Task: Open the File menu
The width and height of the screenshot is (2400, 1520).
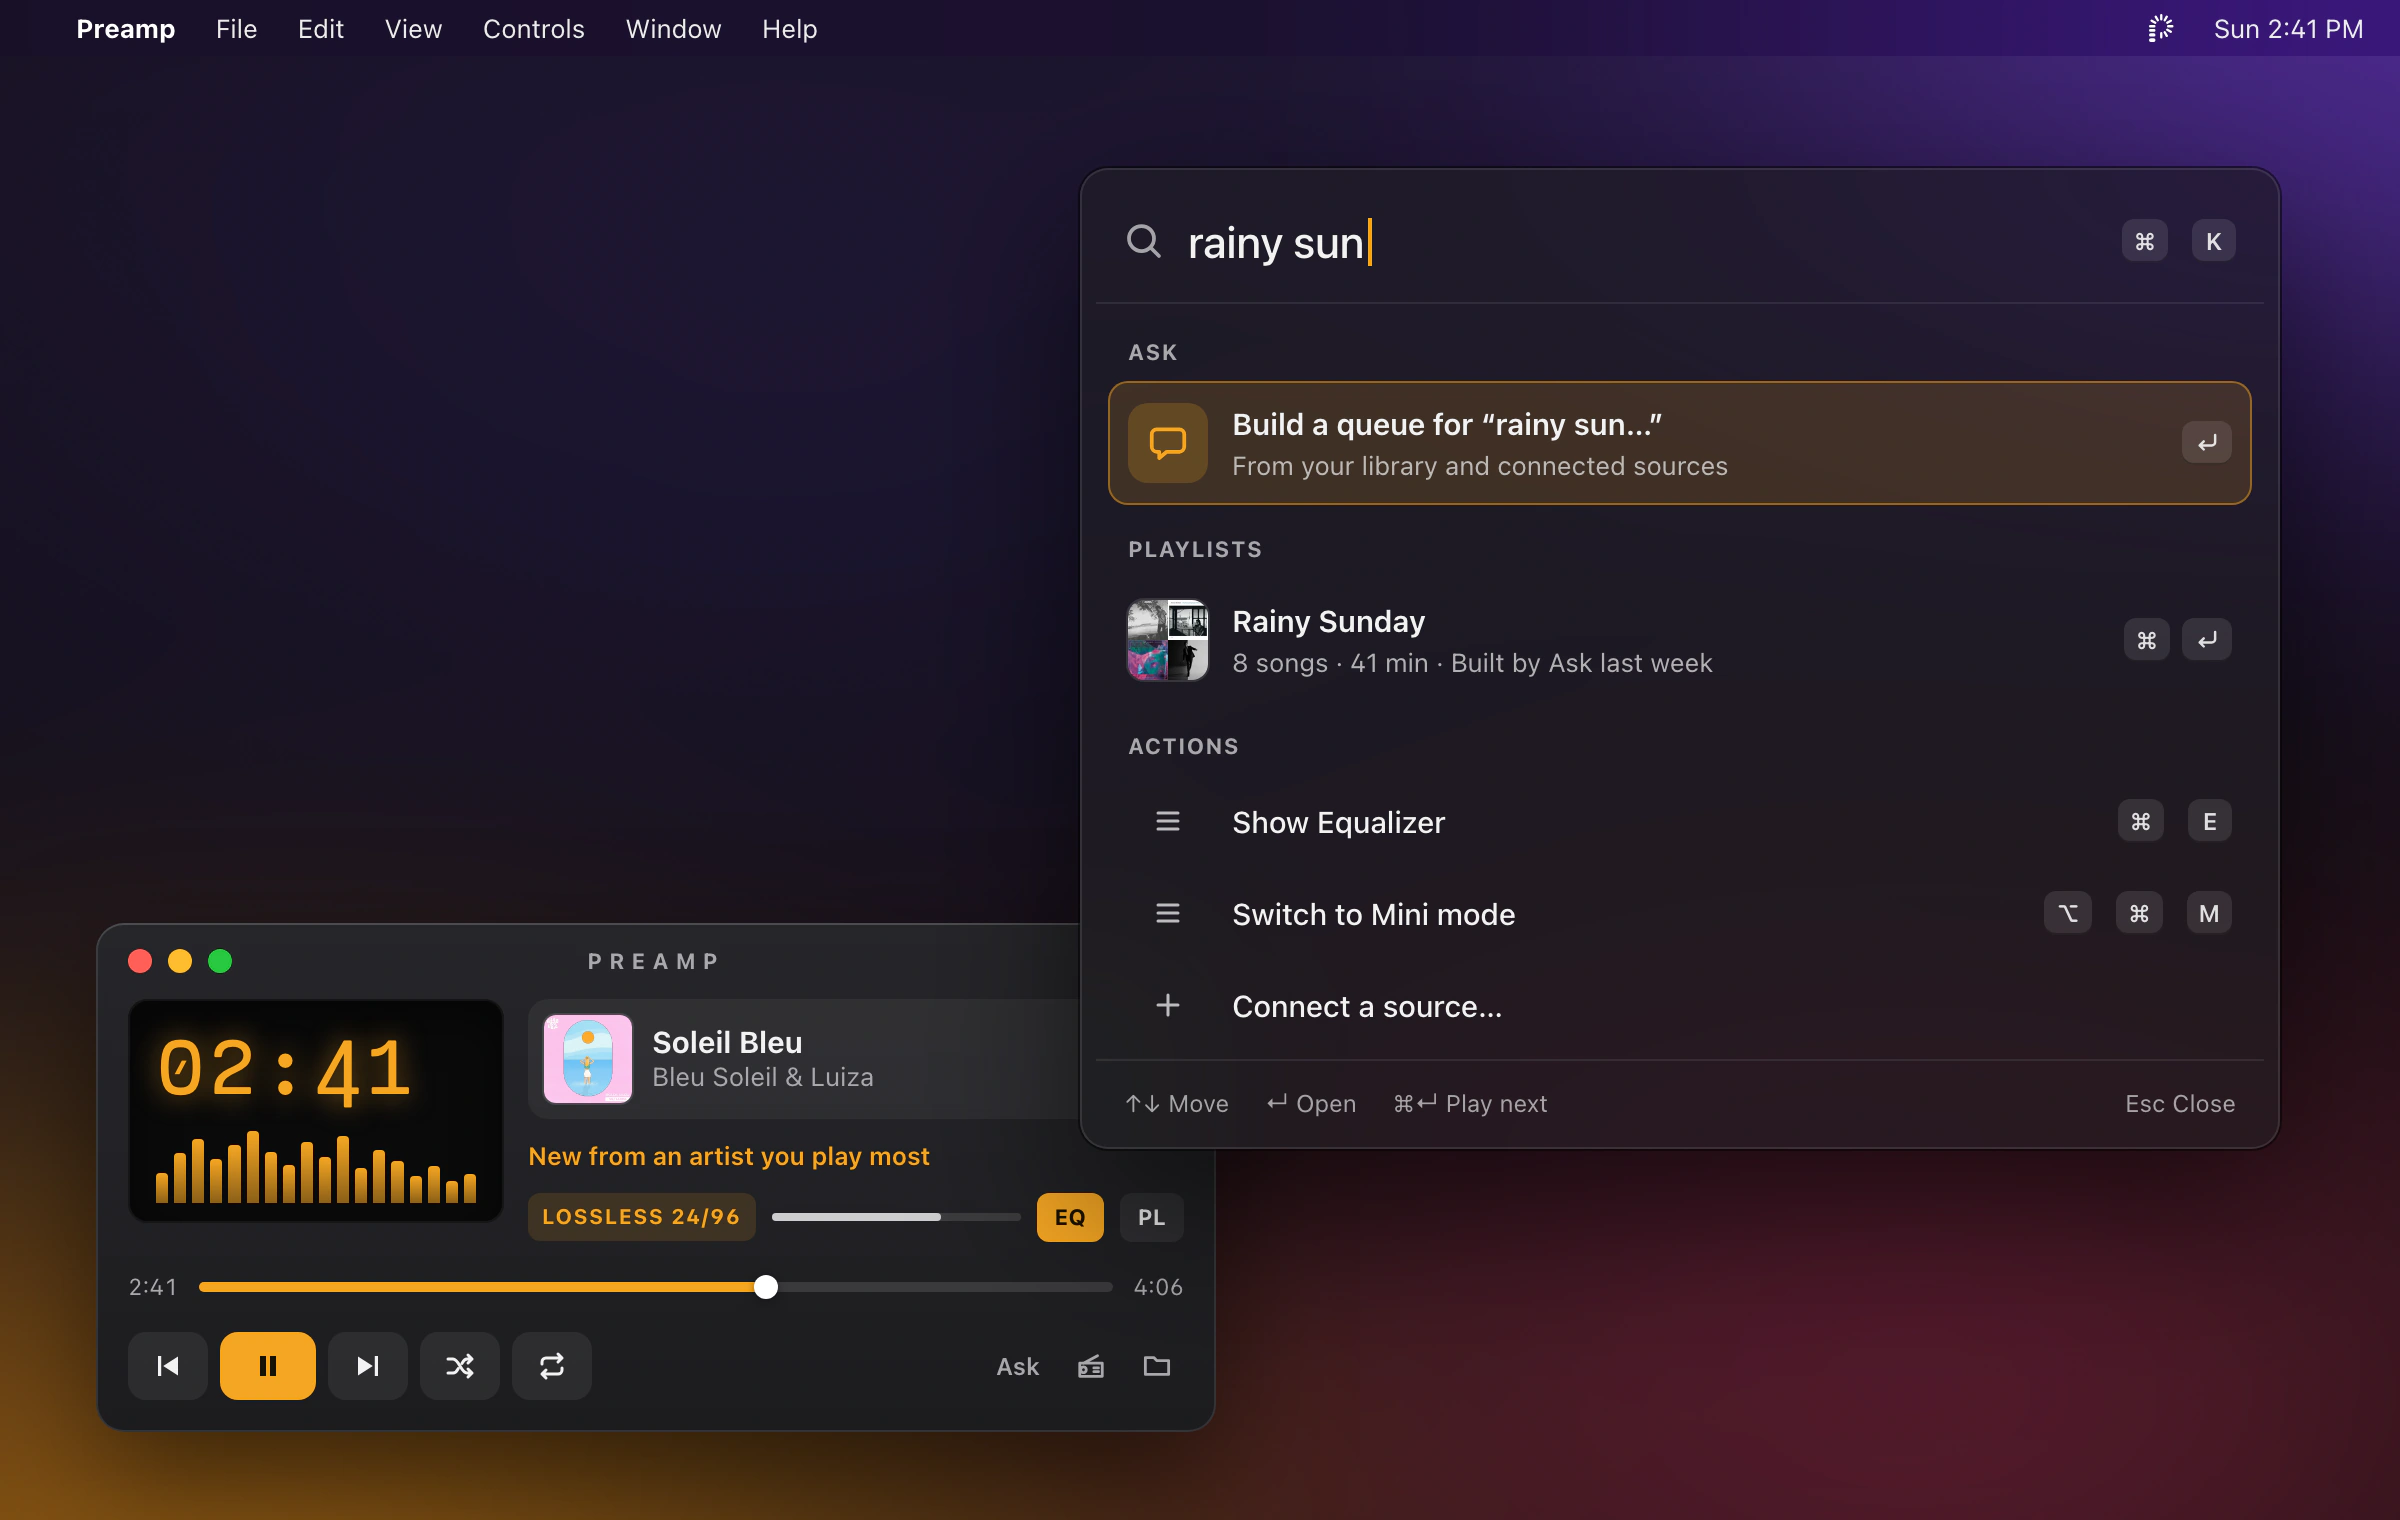Action: [236, 29]
